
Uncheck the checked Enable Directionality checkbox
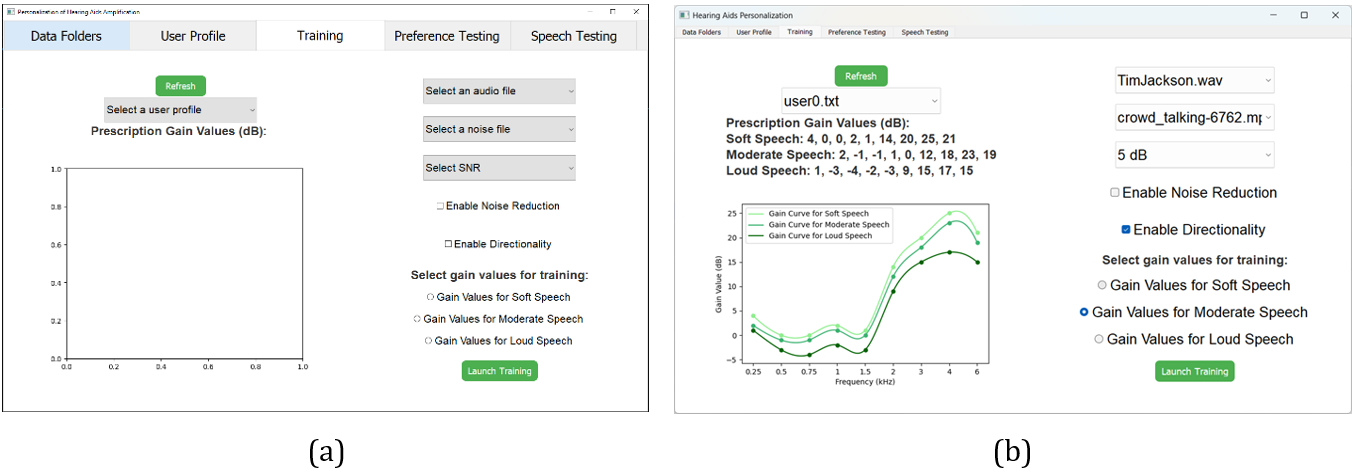pyautogui.click(x=1127, y=230)
